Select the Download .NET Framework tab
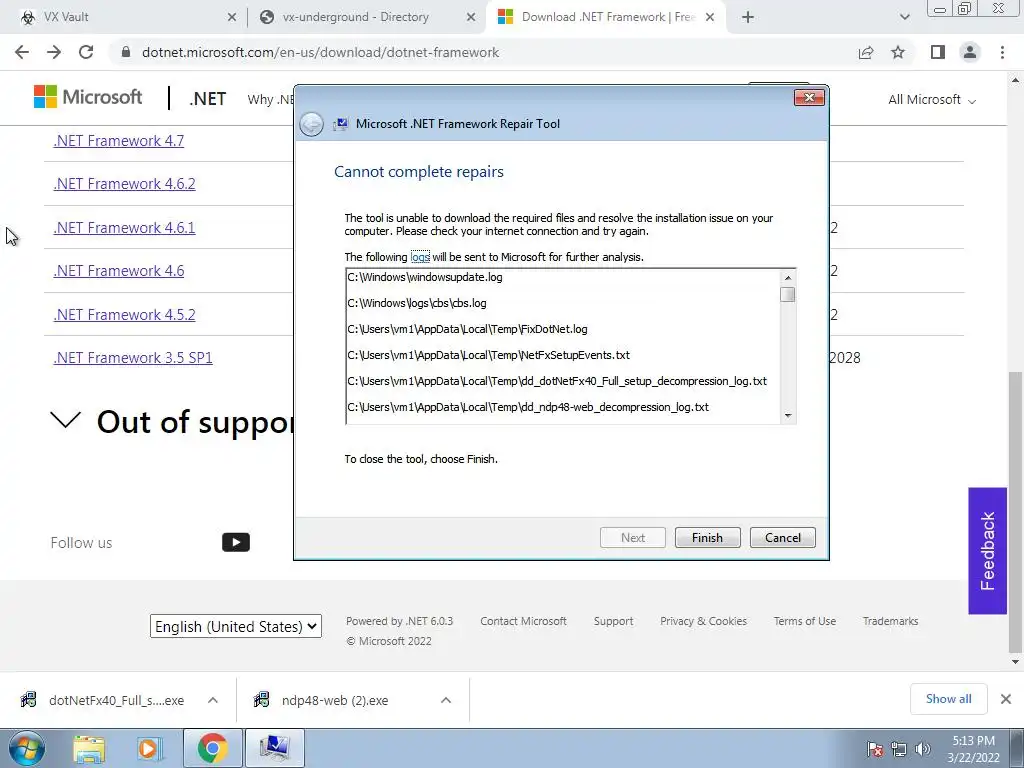The height and width of the screenshot is (768, 1024). (606, 18)
